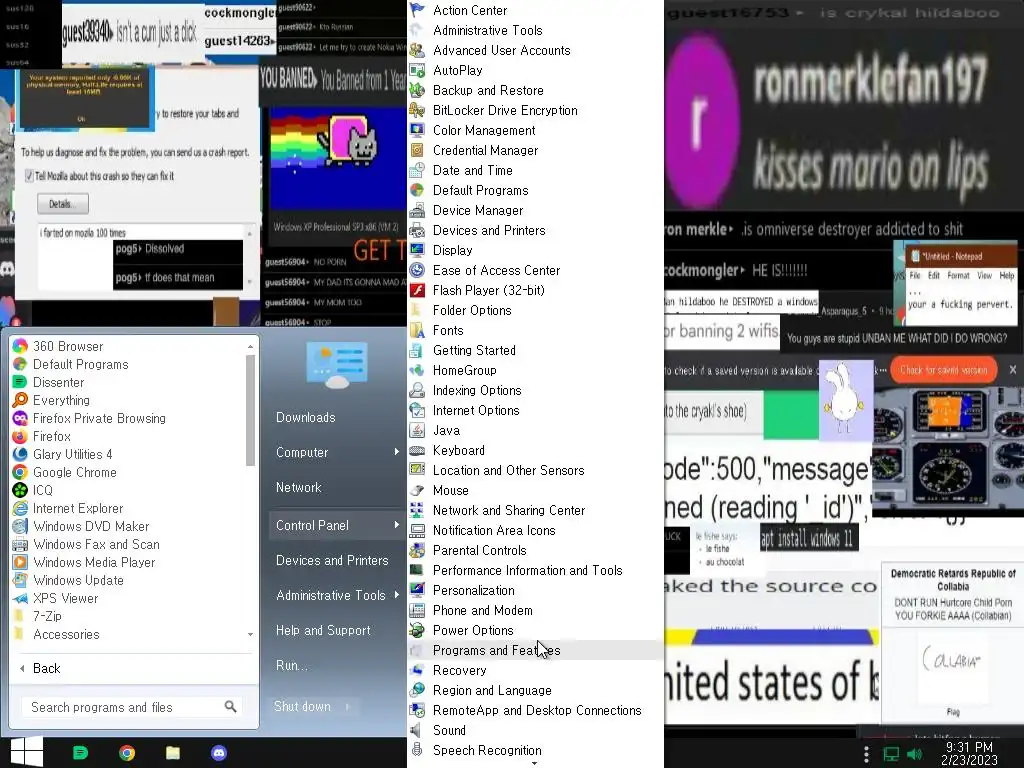The width and height of the screenshot is (1024, 768).
Task: Click the Chrome icon in the taskbar
Action: 127,753
